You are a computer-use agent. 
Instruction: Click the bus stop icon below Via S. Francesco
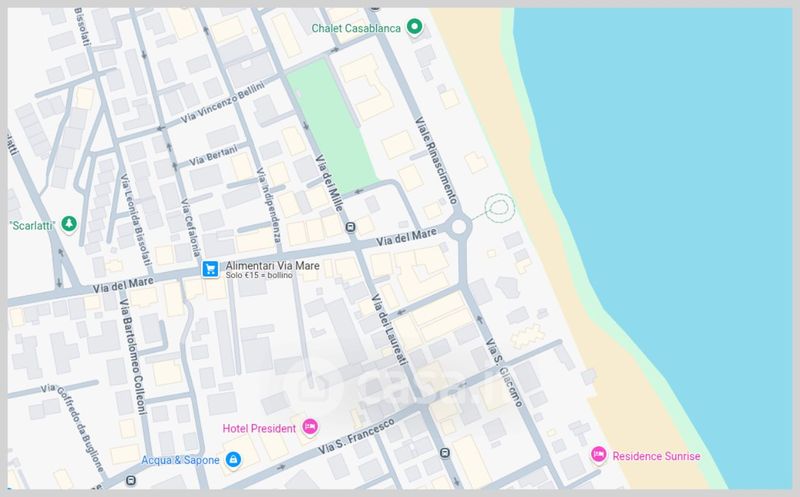pos(443,454)
